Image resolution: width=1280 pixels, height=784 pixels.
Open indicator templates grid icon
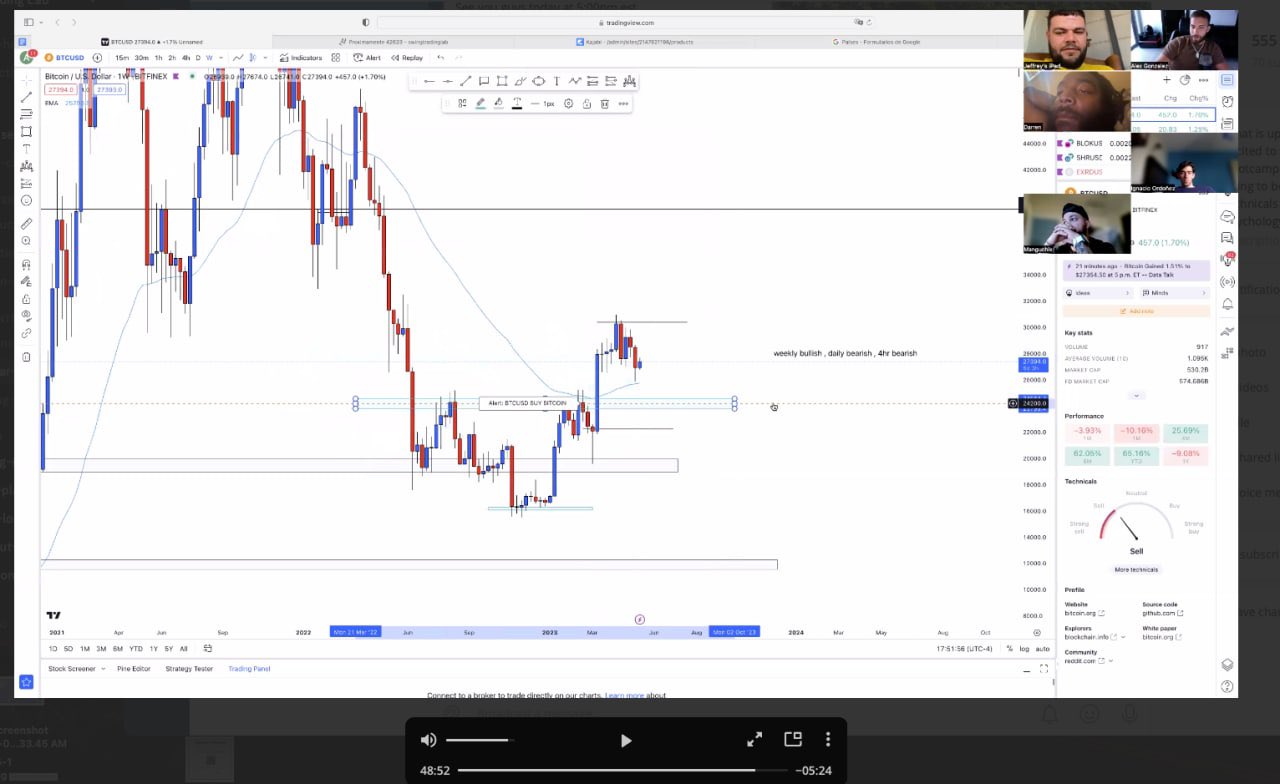[337, 58]
